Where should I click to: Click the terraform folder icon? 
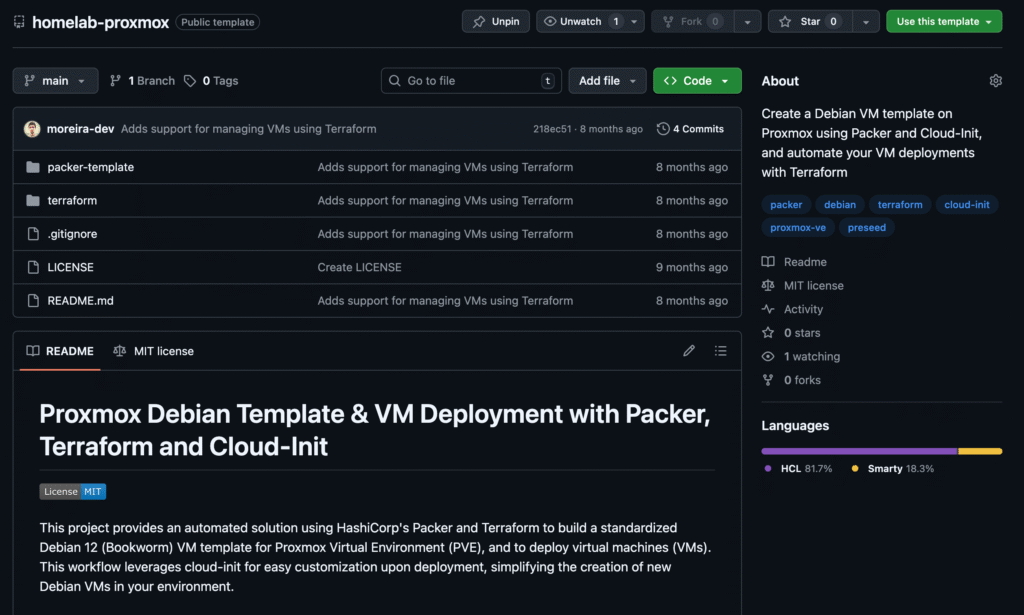[33, 200]
